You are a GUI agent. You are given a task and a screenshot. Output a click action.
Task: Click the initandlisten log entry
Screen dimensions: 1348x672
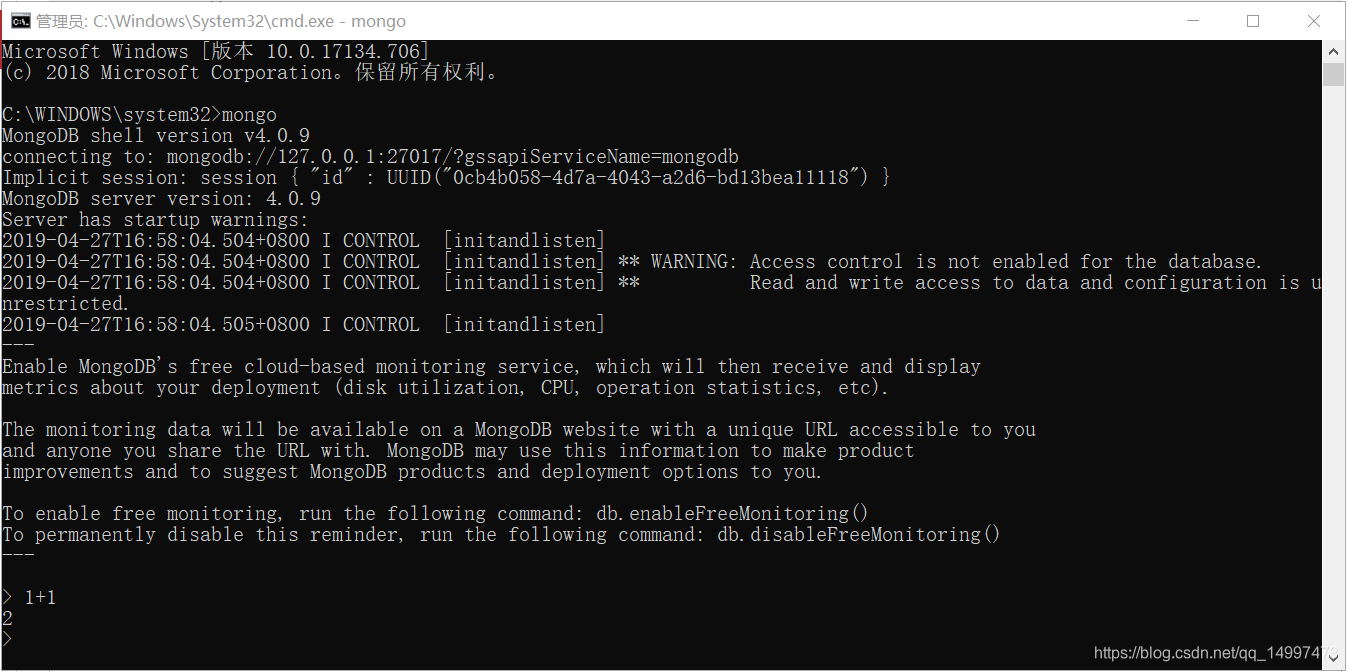tap(524, 240)
